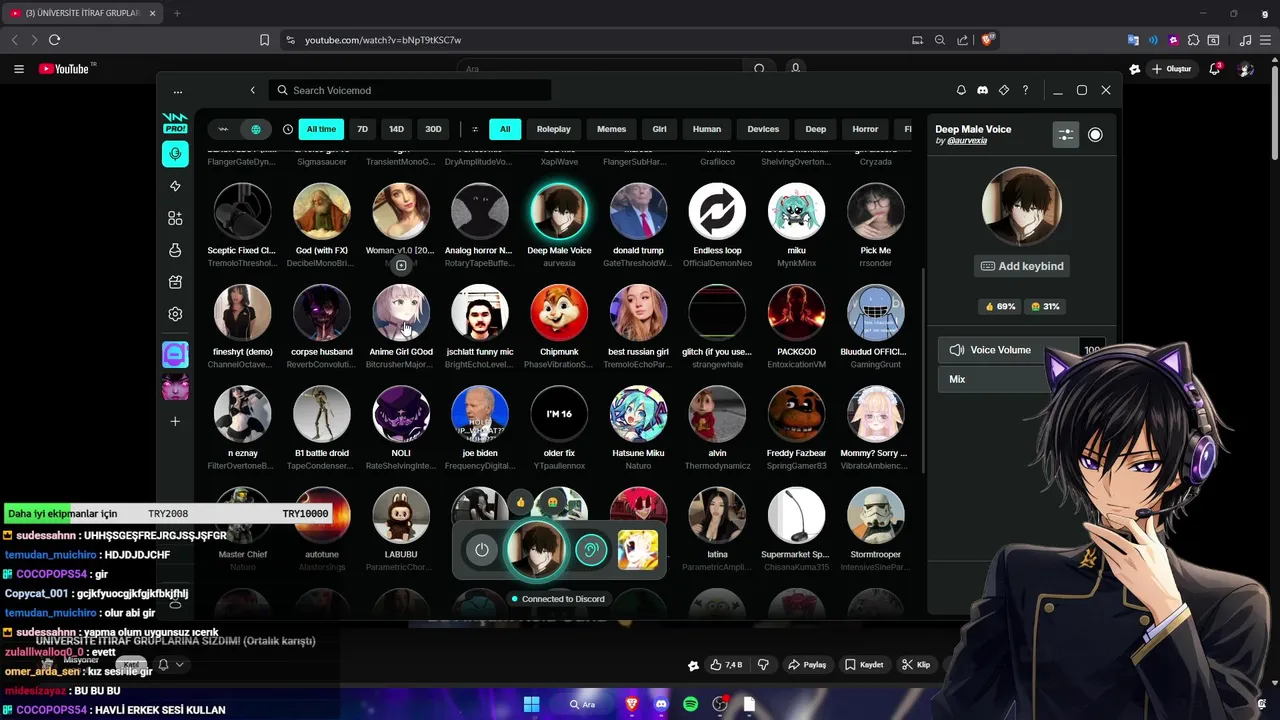Screen dimensions: 1280x720
Task: Open Spotify from the Windows taskbar
Action: pyautogui.click(x=690, y=704)
